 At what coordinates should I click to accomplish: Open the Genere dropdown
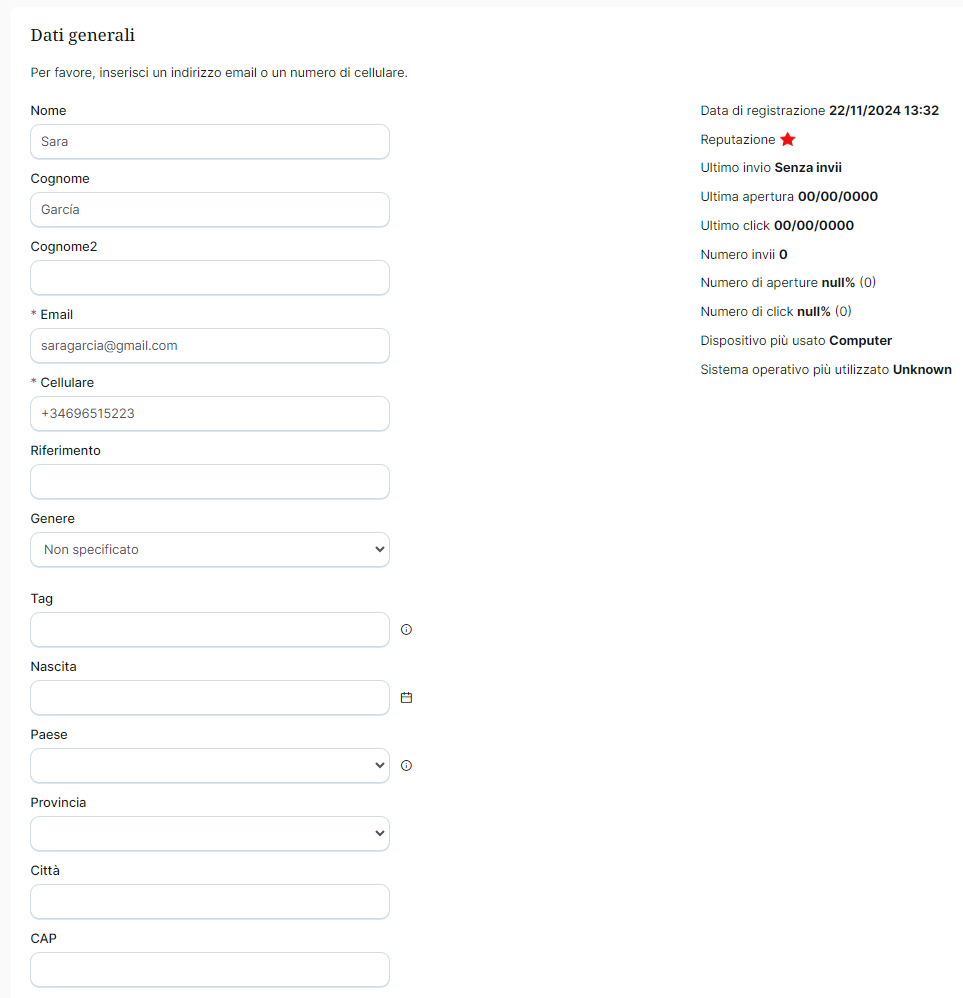point(210,550)
